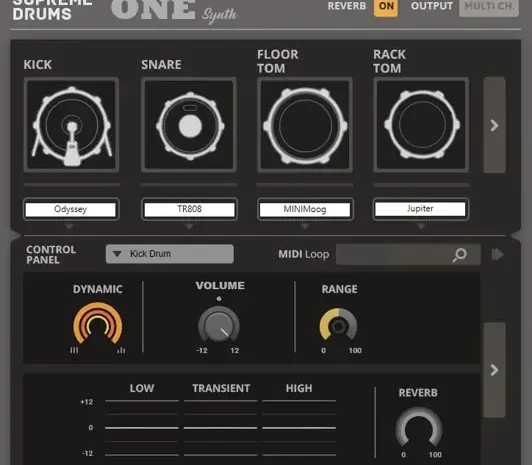Click the LOW EQ band zero line
Viewport: 532px width, 465px height.
[142, 428]
